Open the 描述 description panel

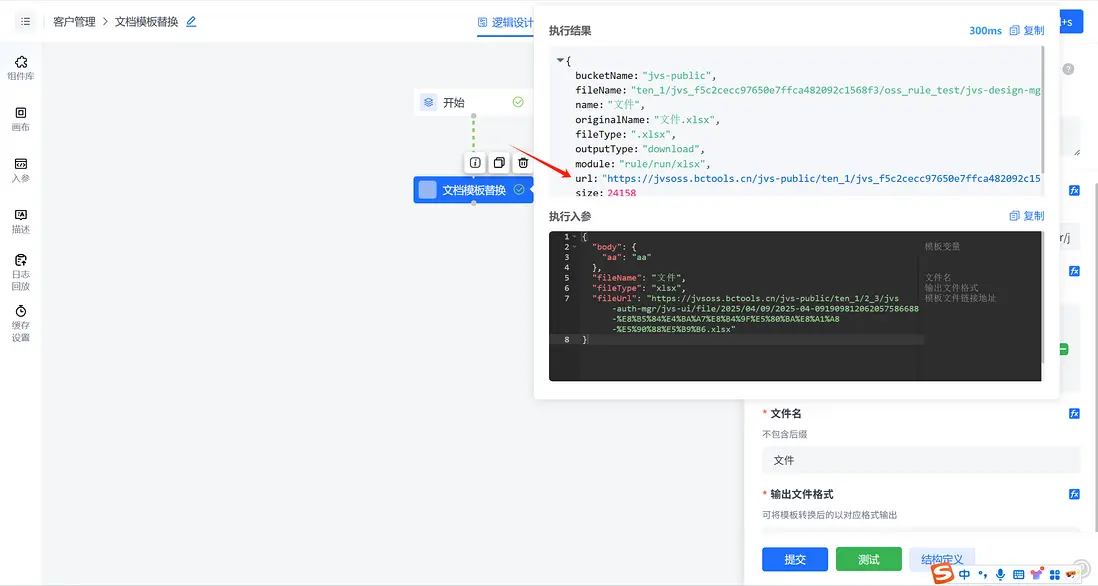point(20,221)
